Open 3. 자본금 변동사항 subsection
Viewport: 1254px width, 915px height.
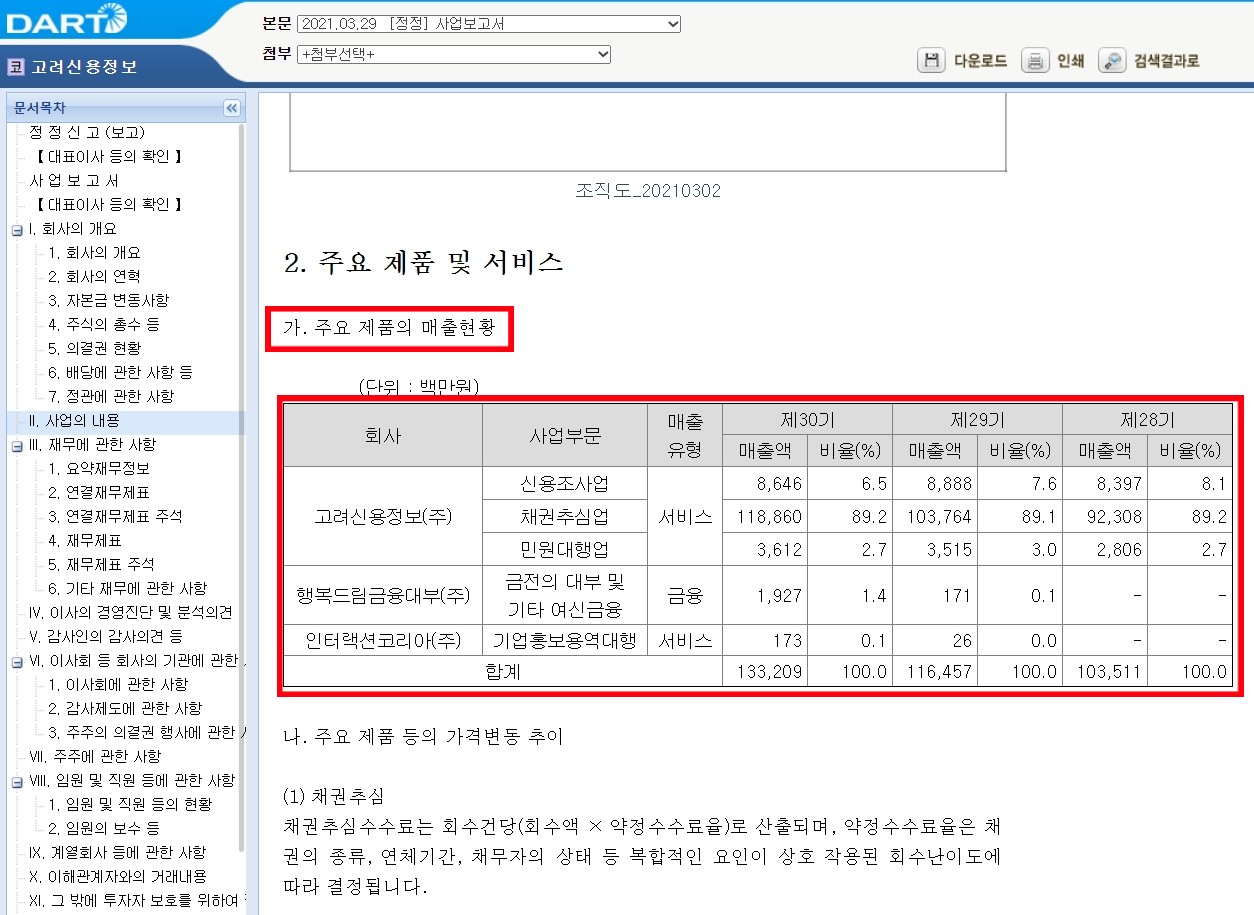coord(108,300)
